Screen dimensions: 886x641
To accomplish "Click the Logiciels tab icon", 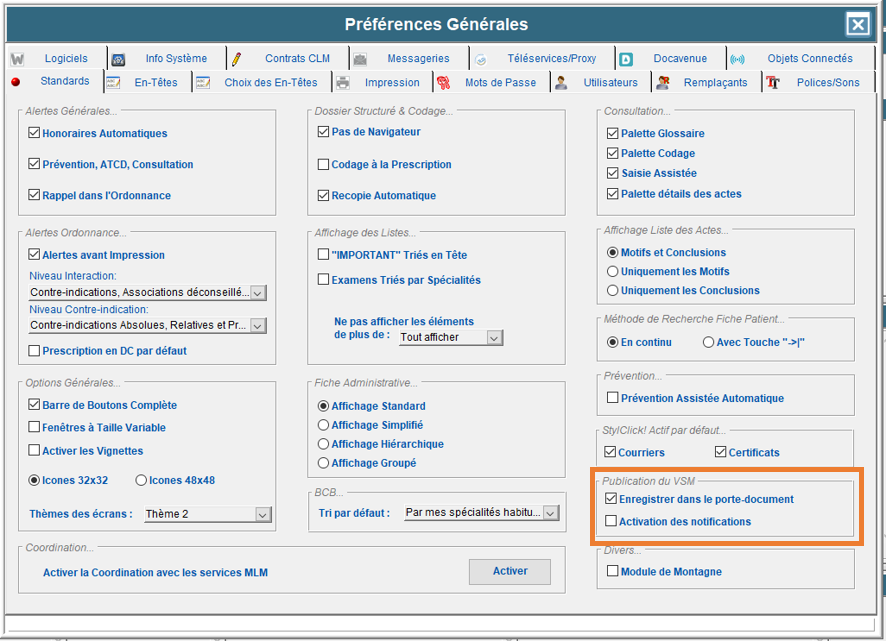I will tap(17, 59).
